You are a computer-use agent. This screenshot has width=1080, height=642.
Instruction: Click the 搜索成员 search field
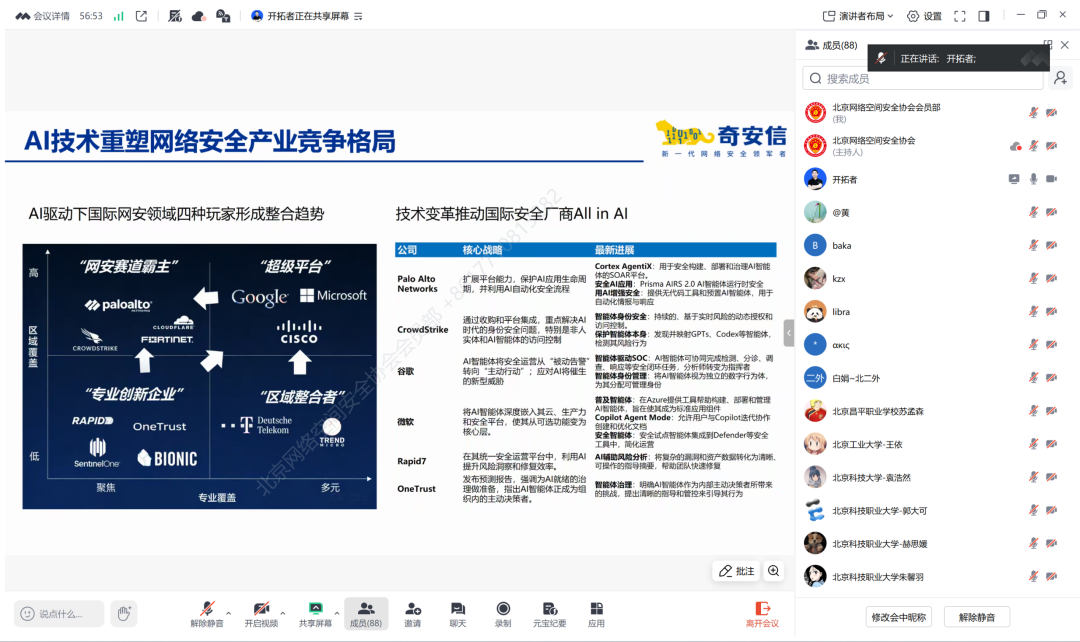[925, 78]
